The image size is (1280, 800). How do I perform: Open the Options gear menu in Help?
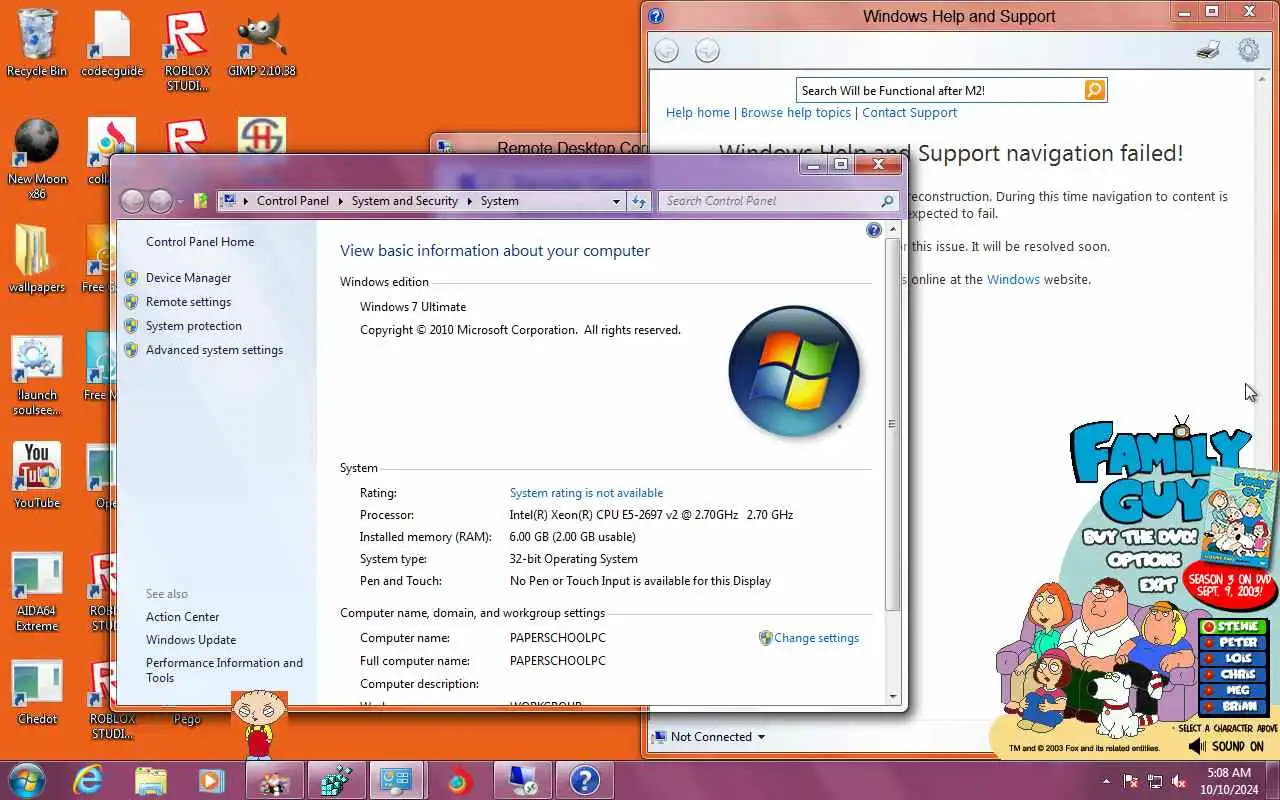coord(1249,50)
